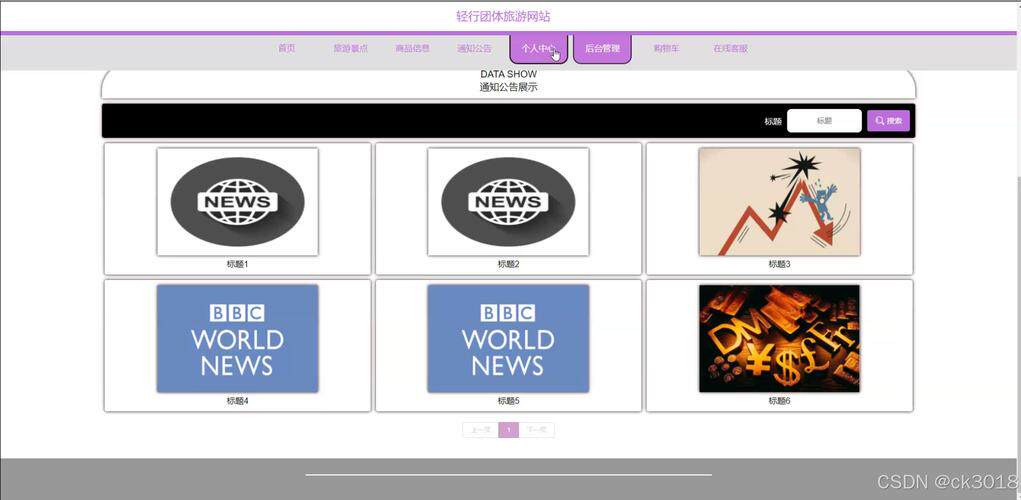Select the 通知公告 menu item

click(x=474, y=48)
